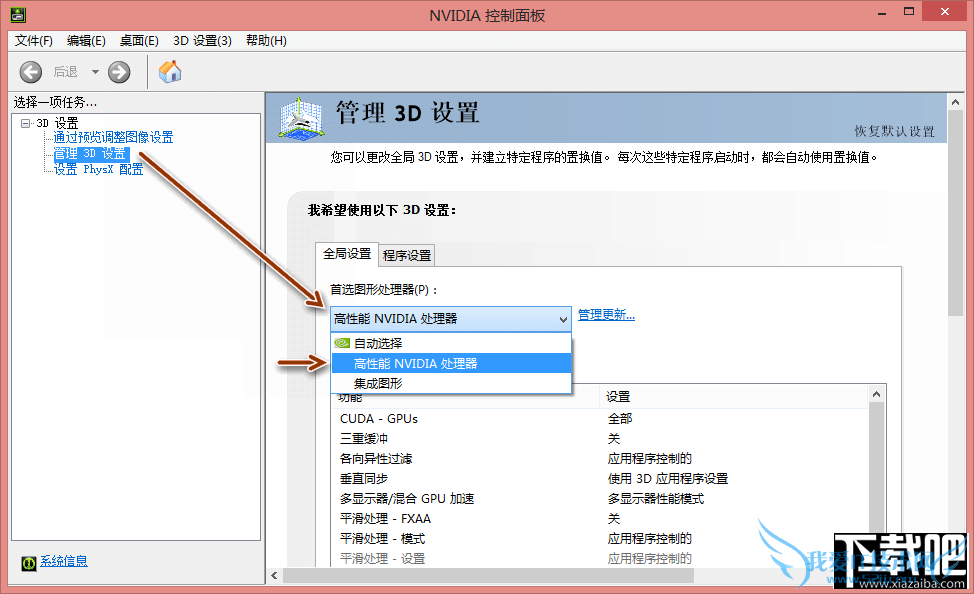Select 设置 PhysX 配置 in the task tree
The height and width of the screenshot is (594, 974).
coord(98,169)
